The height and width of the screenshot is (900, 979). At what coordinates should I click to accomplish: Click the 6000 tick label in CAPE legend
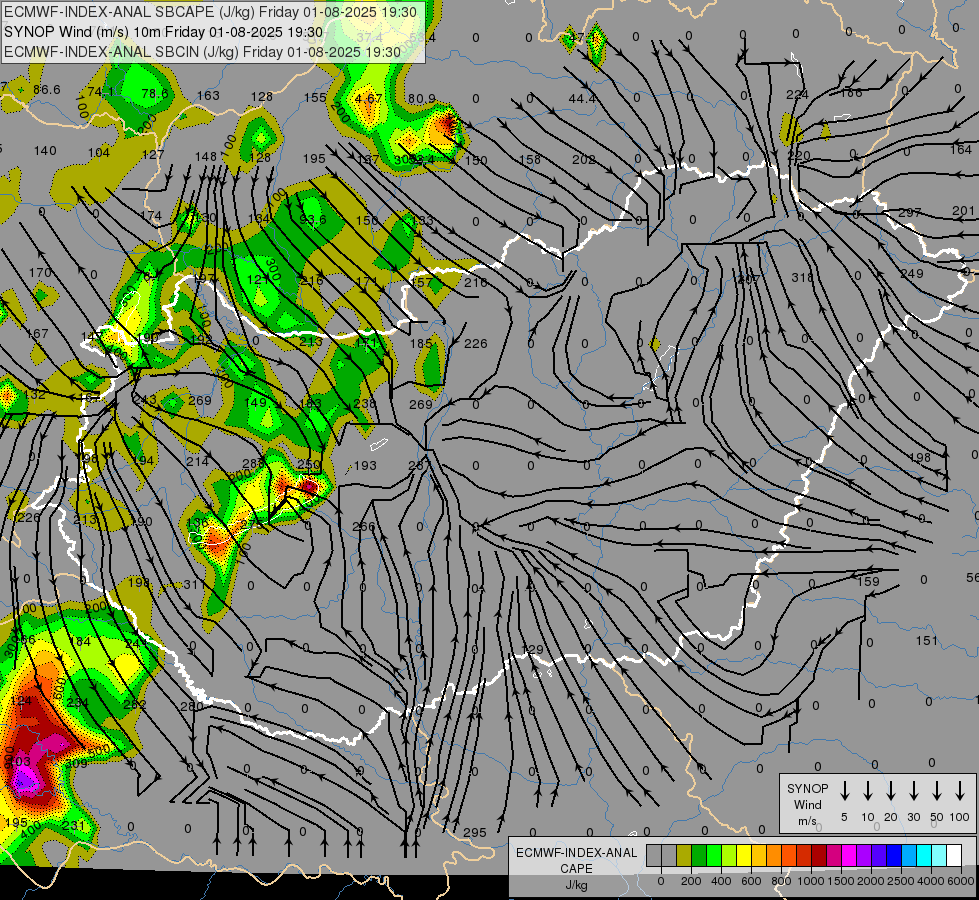click(961, 881)
